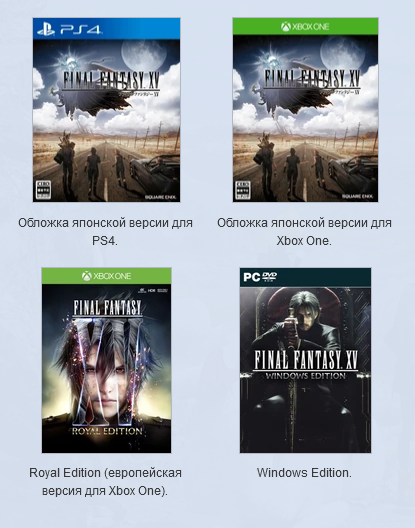This screenshot has height=528, width=415.
Task: Click the Xbox One logo on Japanese cover
Action: click(305, 26)
